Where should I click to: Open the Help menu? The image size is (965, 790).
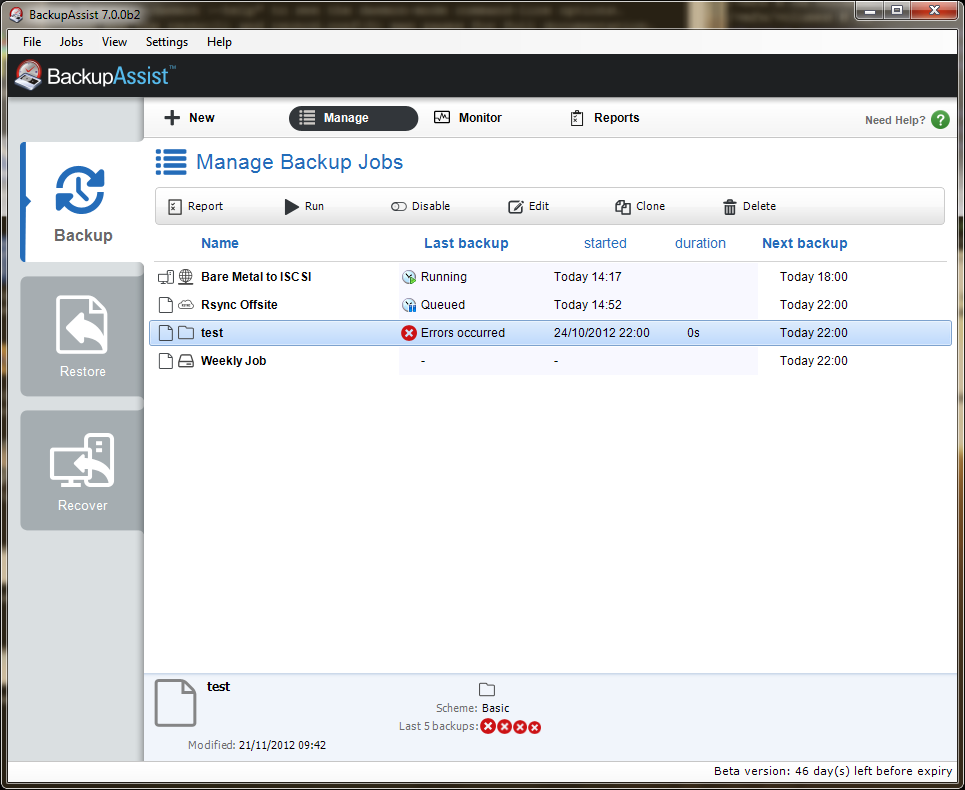point(219,42)
